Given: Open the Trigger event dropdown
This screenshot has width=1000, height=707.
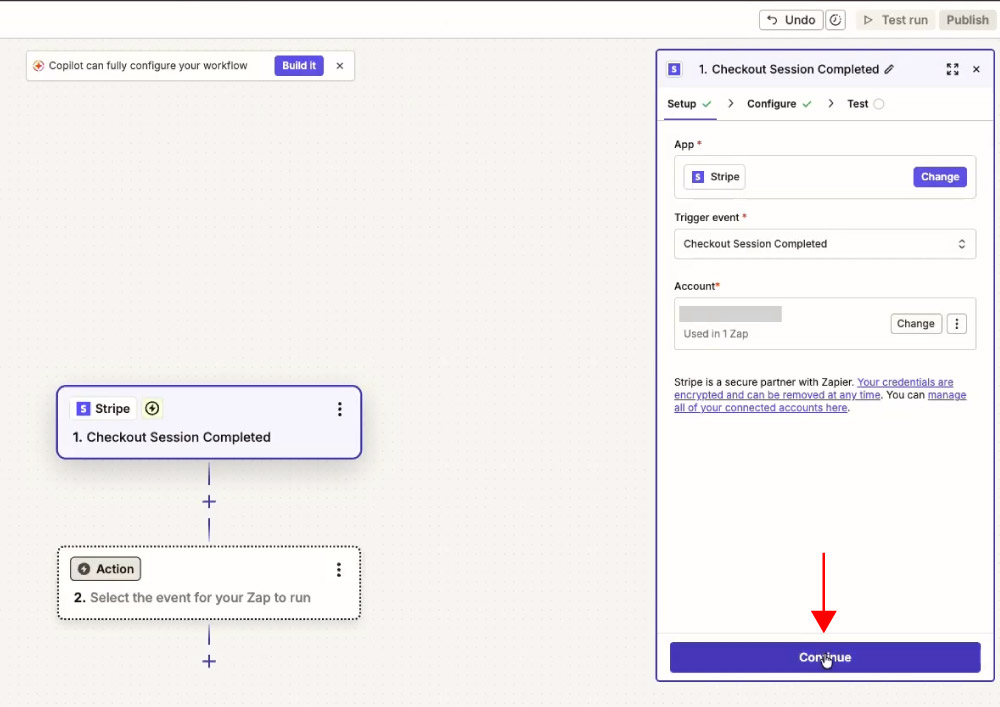Looking at the screenshot, I should [x=825, y=244].
